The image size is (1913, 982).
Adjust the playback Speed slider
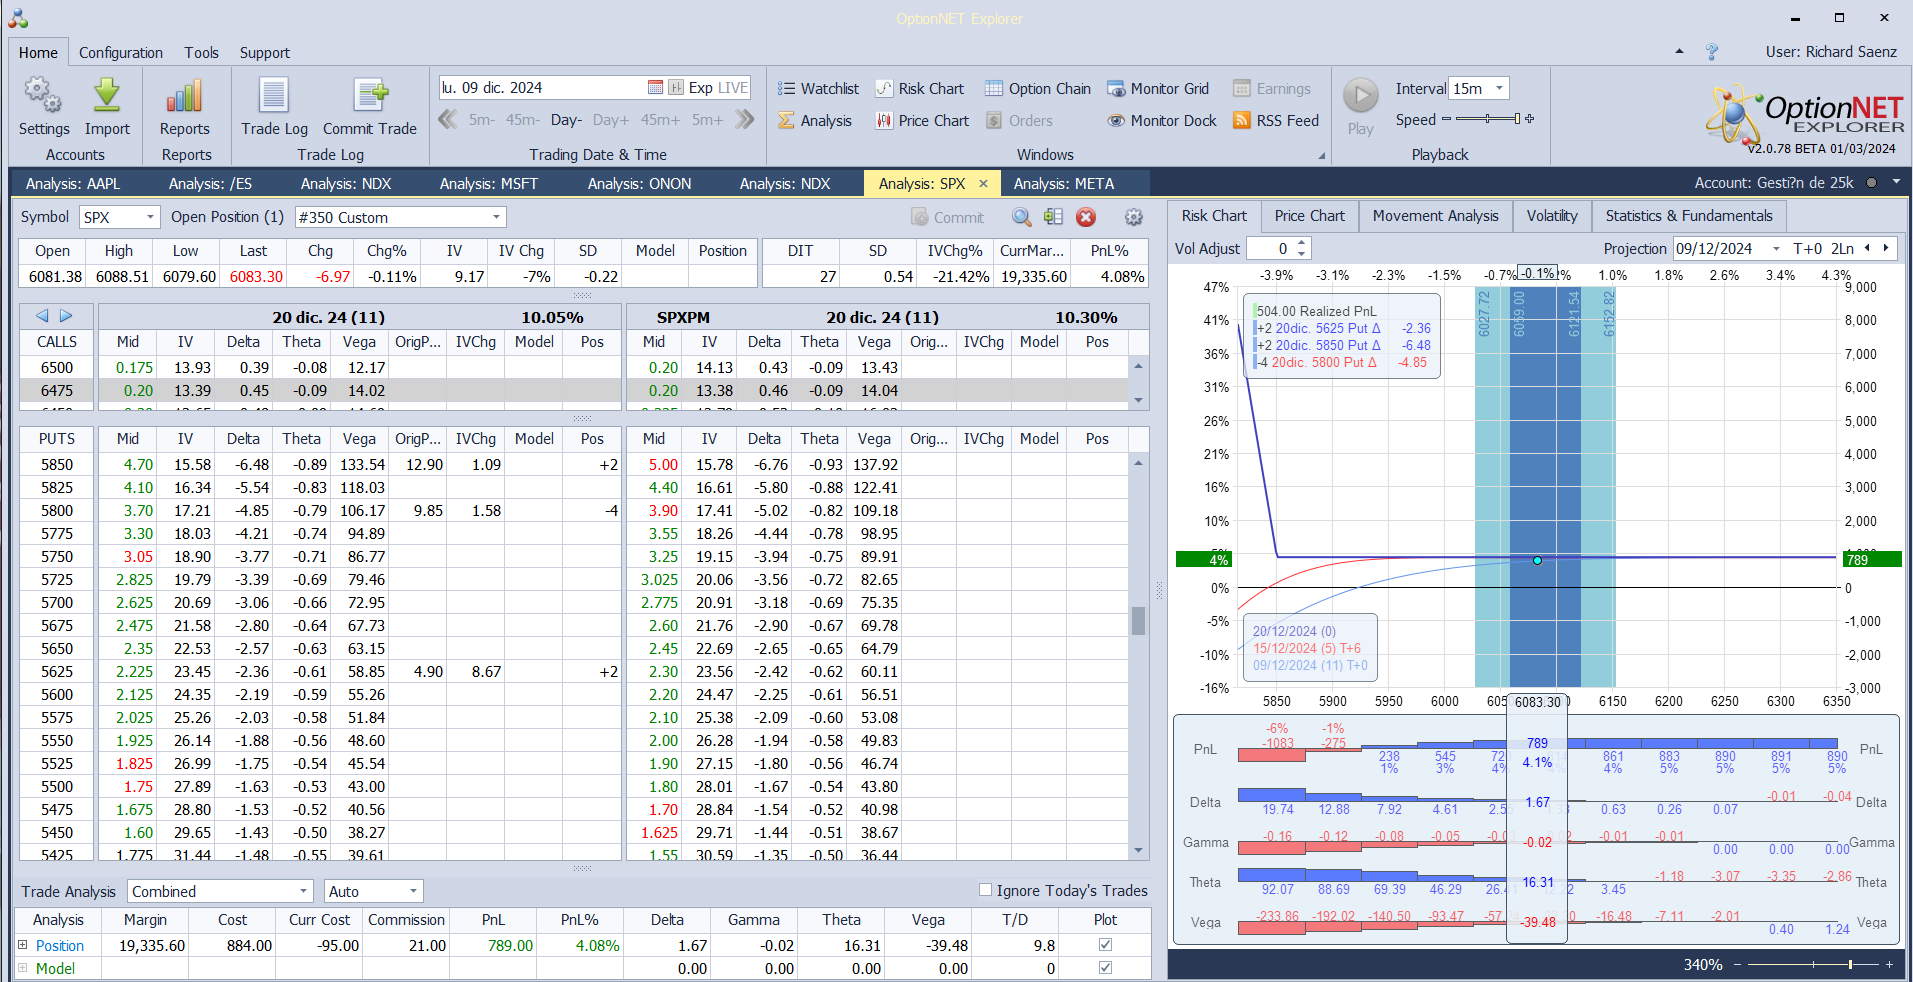coord(1488,119)
